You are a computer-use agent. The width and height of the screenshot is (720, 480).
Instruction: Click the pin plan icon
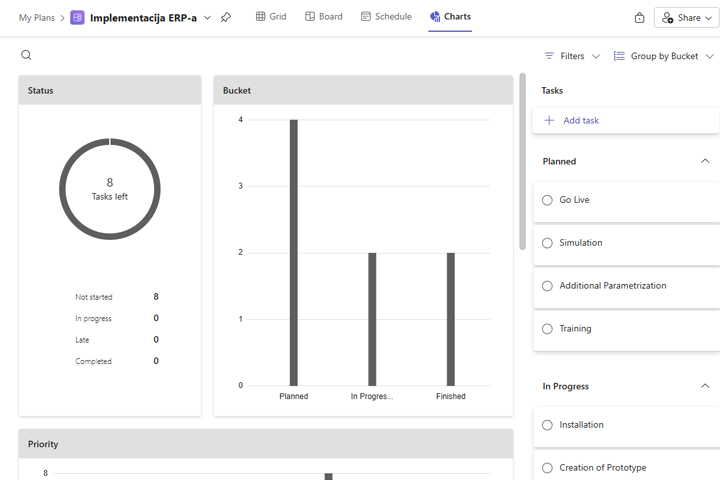click(225, 18)
